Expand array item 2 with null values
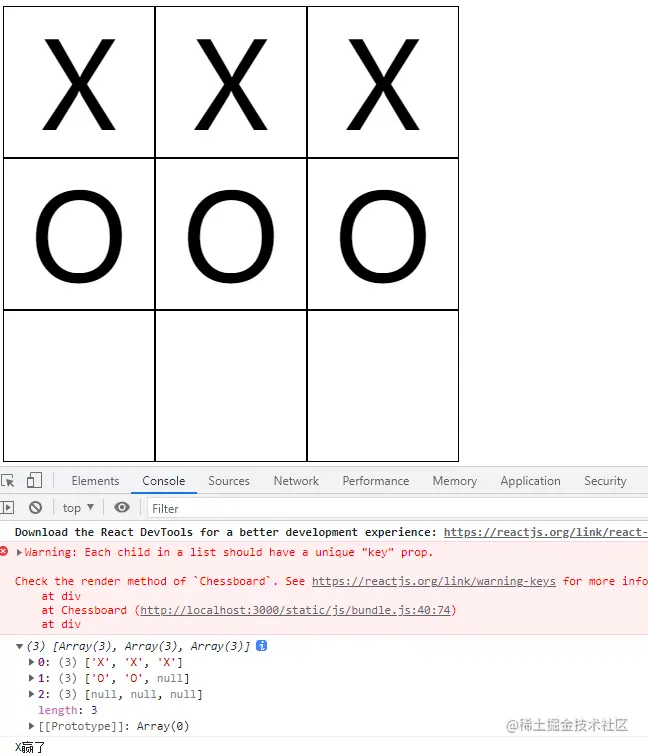This screenshot has width=648, height=753. (x=31, y=694)
